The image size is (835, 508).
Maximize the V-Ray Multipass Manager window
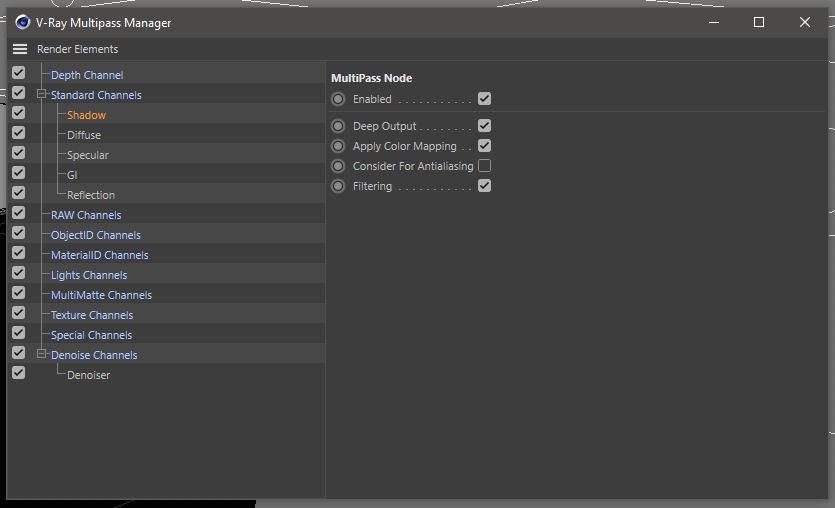[x=759, y=22]
